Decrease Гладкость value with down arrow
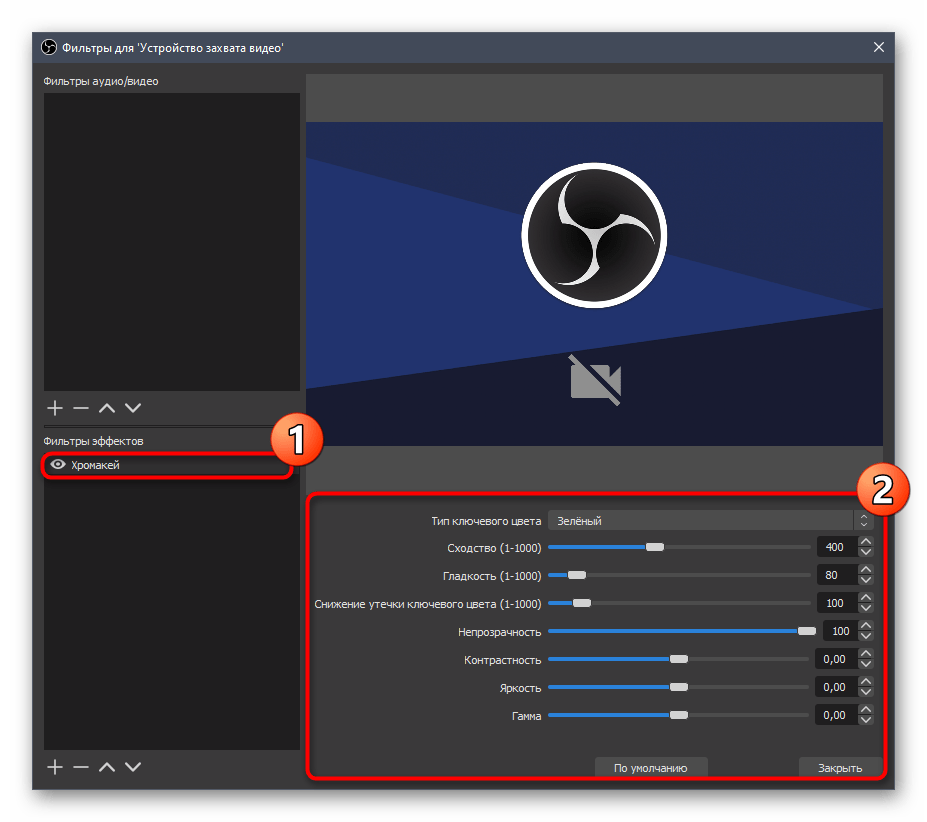 (866, 580)
